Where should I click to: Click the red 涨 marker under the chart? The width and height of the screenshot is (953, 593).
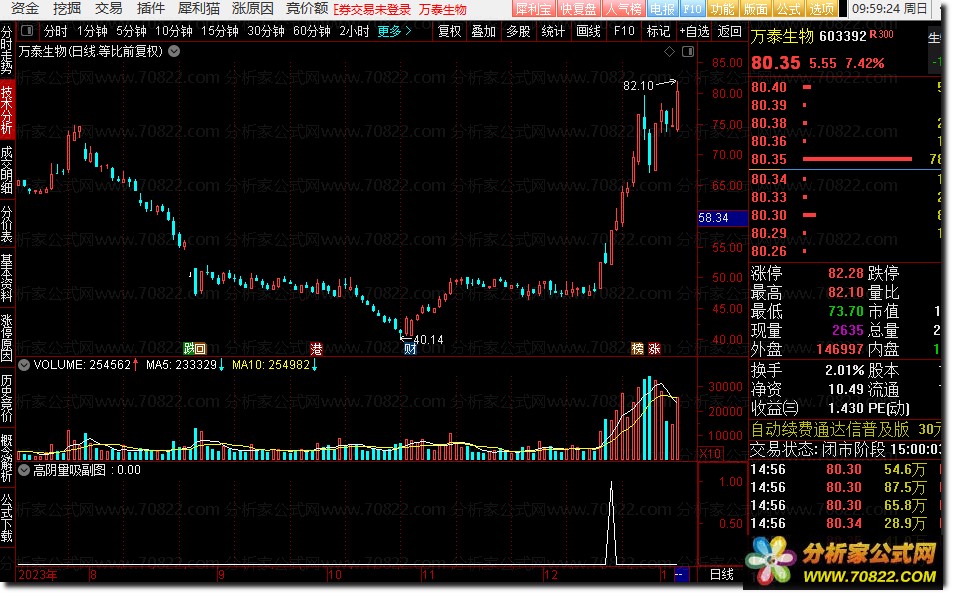[x=654, y=348]
